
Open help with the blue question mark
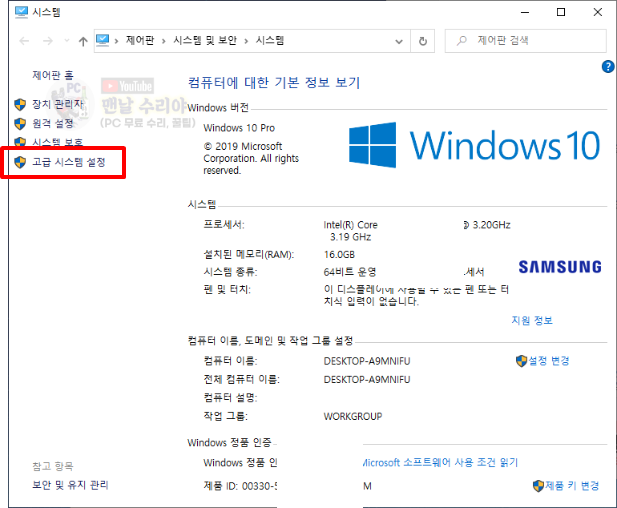tap(608, 67)
